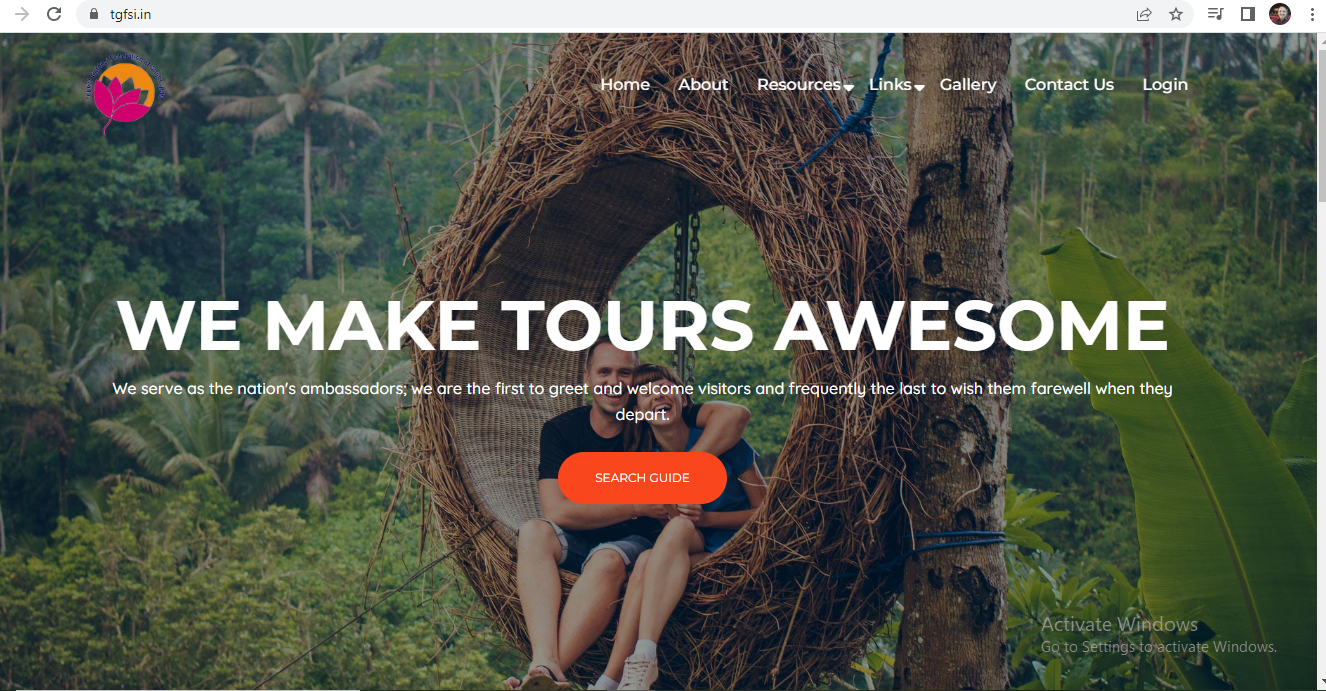
Task: Open the media control icon
Action: coord(1215,14)
